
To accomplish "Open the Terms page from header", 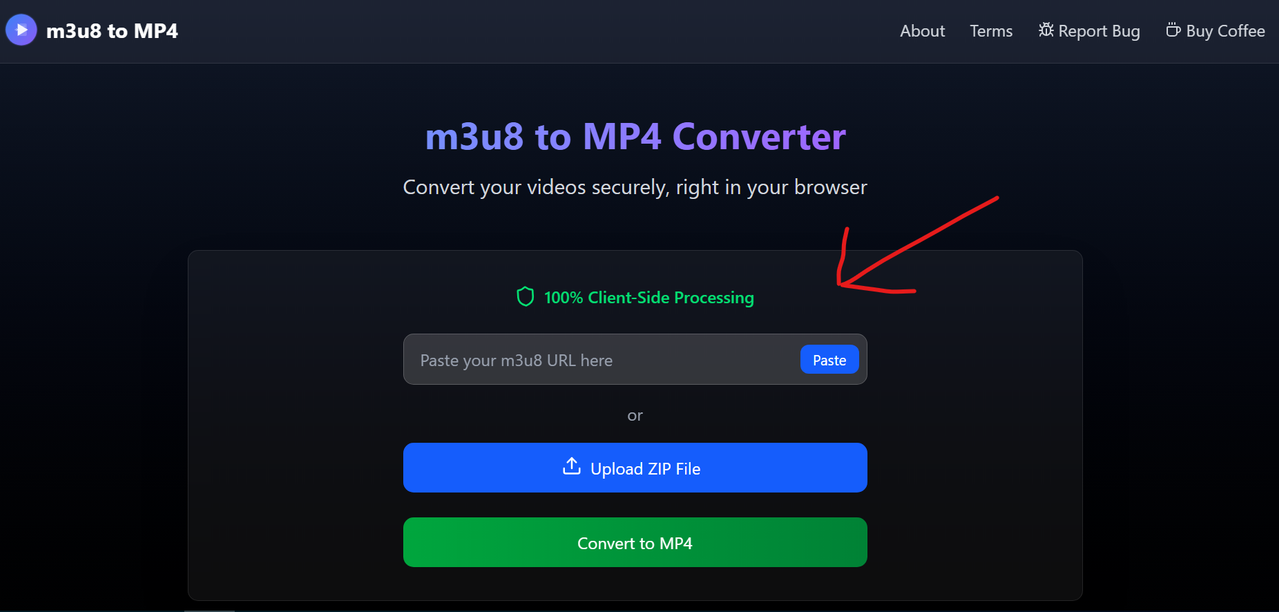I will tap(991, 31).
